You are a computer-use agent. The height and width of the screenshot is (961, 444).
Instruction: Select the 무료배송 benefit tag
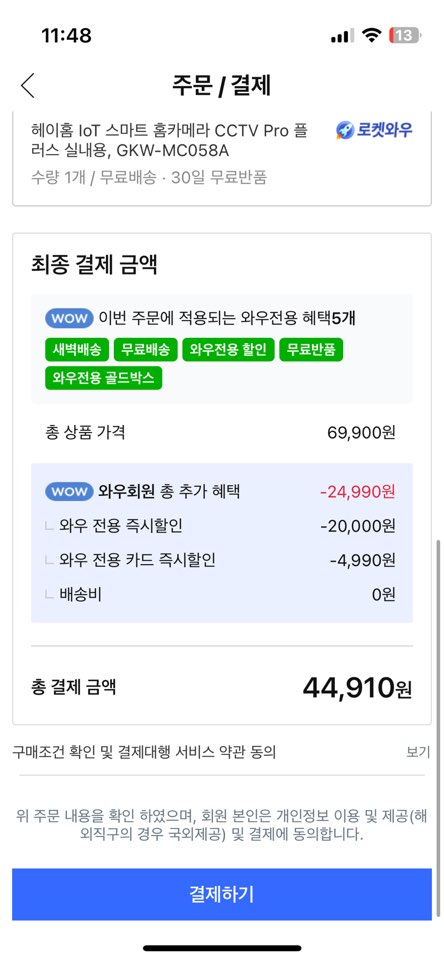(145, 350)
